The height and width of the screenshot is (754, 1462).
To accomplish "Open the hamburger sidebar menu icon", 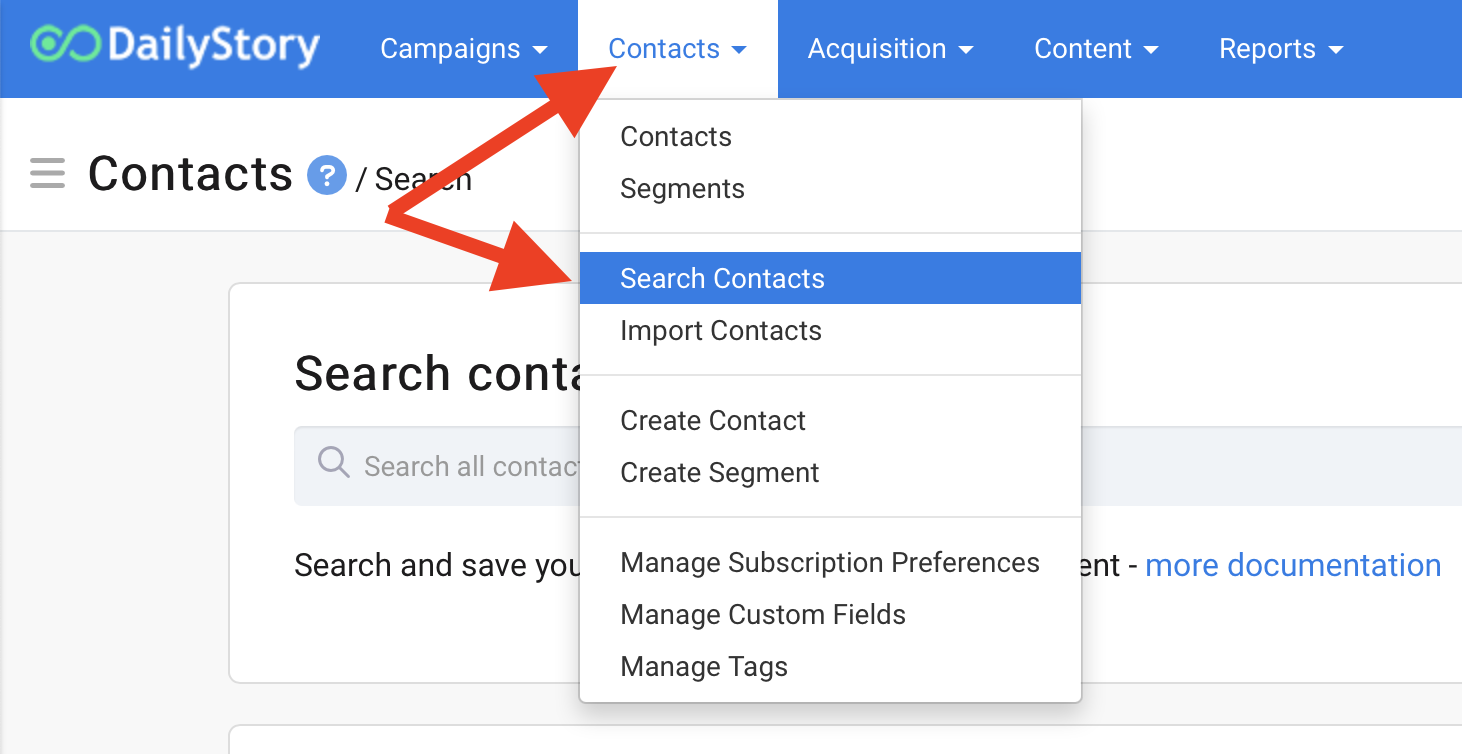I will [47, 174].
